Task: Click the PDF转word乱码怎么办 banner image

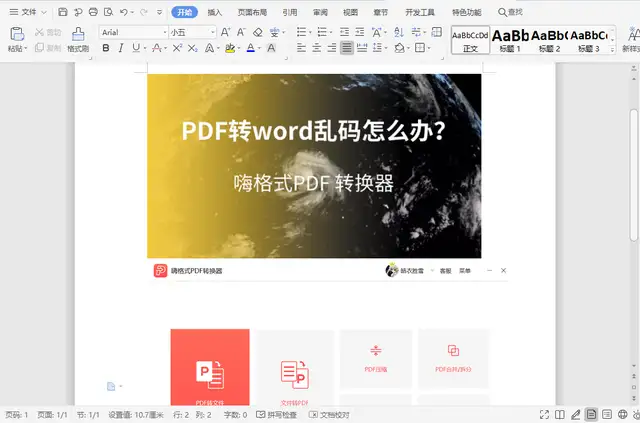Action: coord(314,165)
